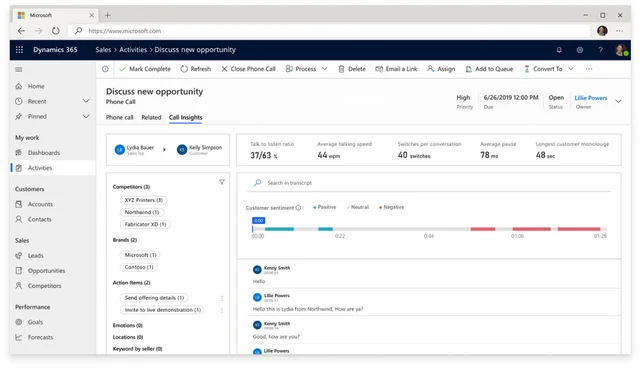Expand the Process dropdown arrow
Image resolution: width=640 pixels, height=368 pixels.
324,69
